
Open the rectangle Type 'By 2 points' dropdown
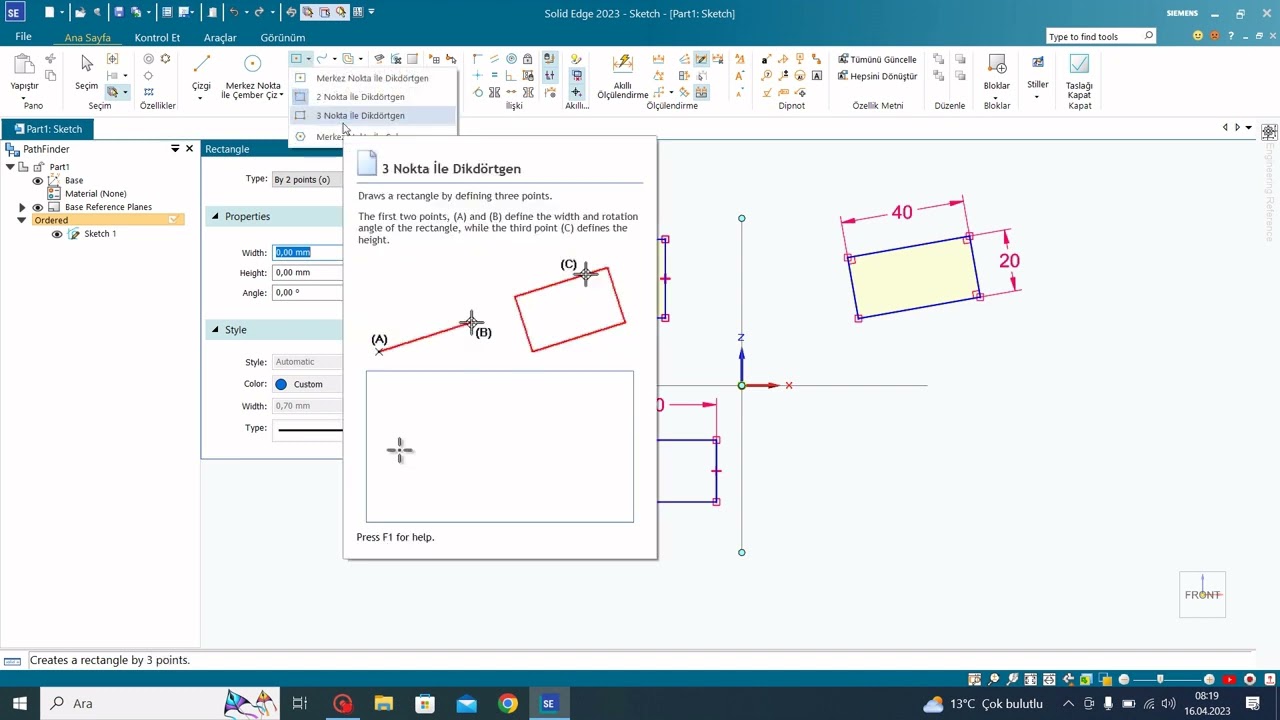point(308,179)
